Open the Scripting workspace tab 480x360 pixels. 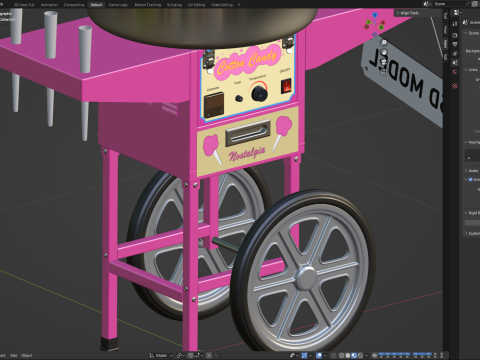pos(174,5)
